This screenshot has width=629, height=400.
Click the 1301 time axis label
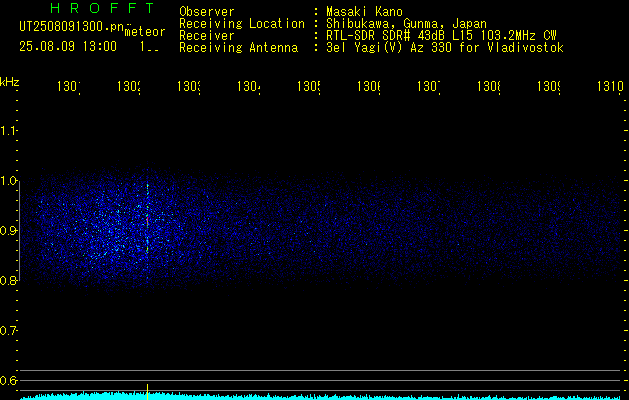pos(69,86)
